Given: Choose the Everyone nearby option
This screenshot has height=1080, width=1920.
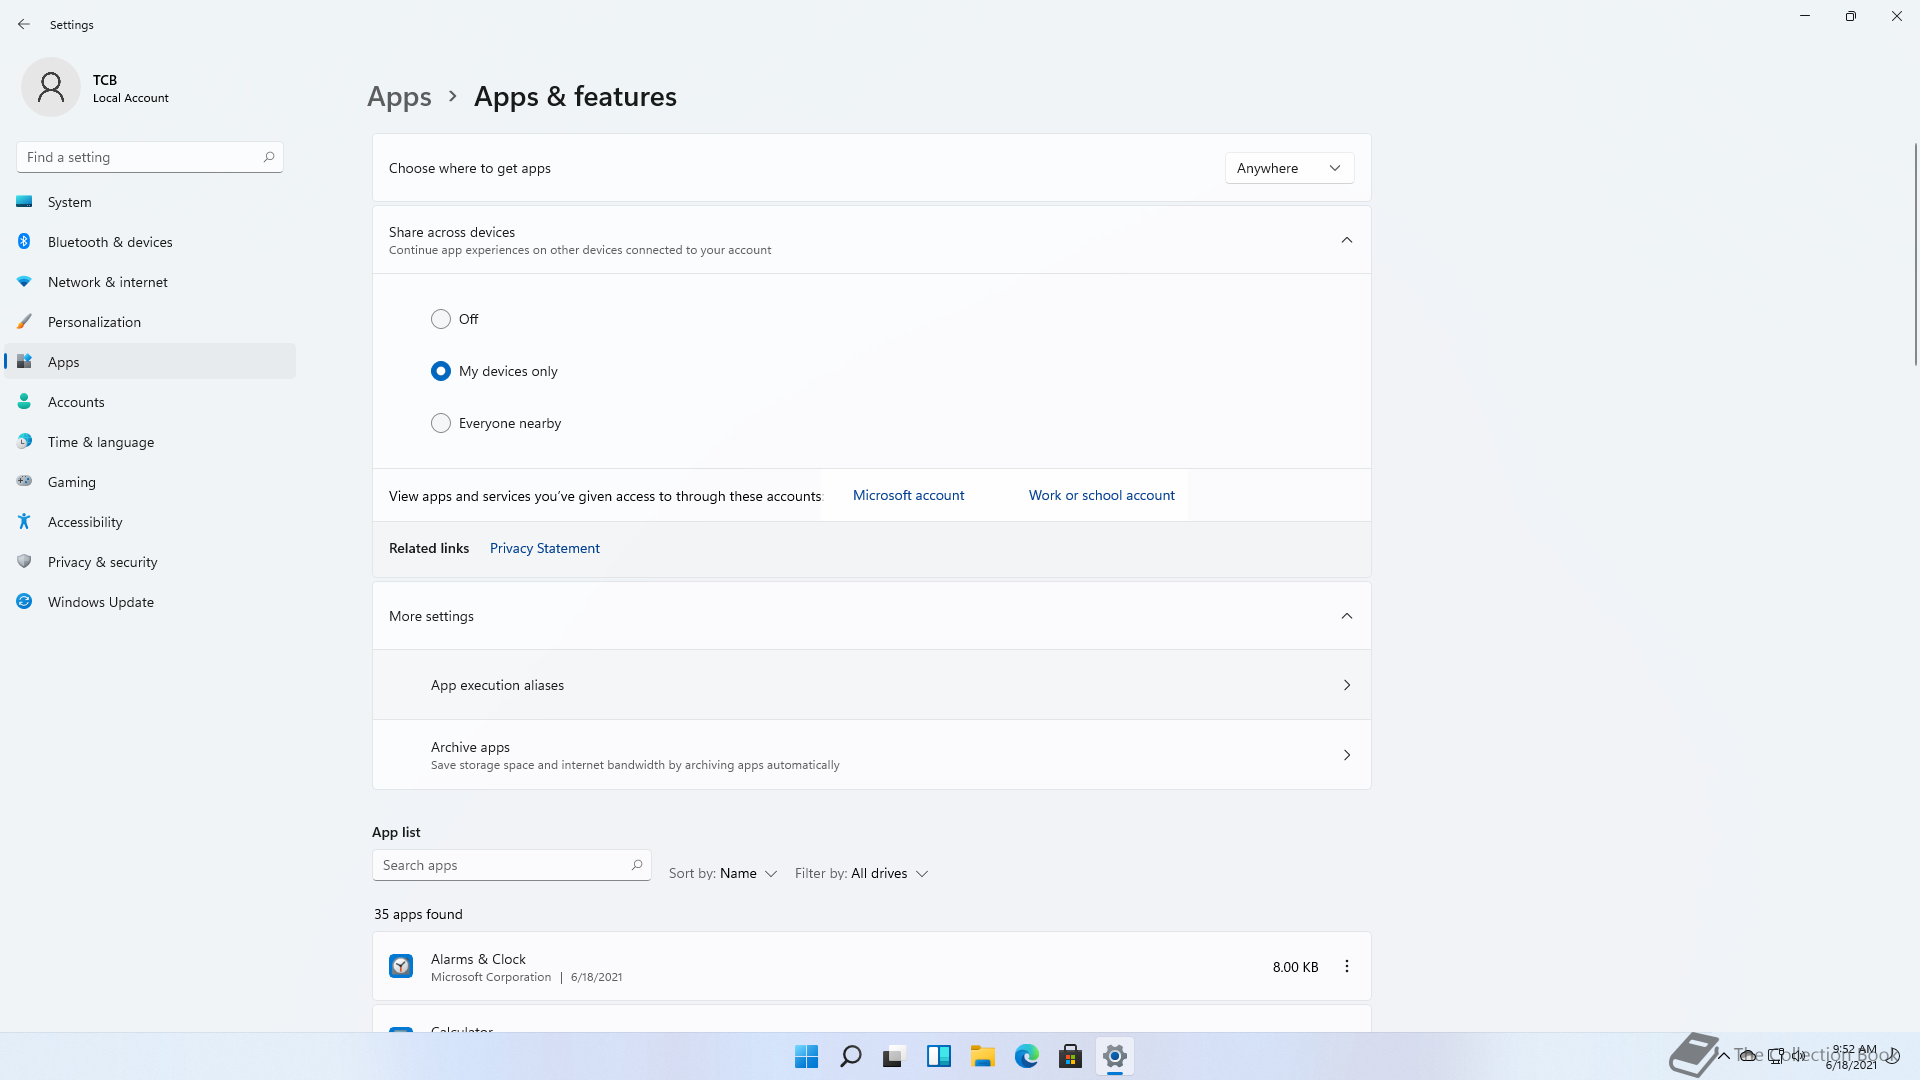Looking at the screenshot, I should coord(441,423).
